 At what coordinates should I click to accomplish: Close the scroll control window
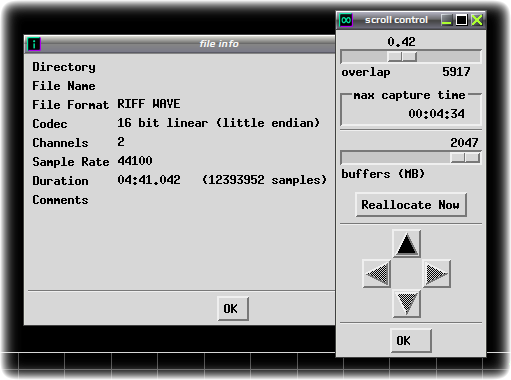click(x=477, y=20)
